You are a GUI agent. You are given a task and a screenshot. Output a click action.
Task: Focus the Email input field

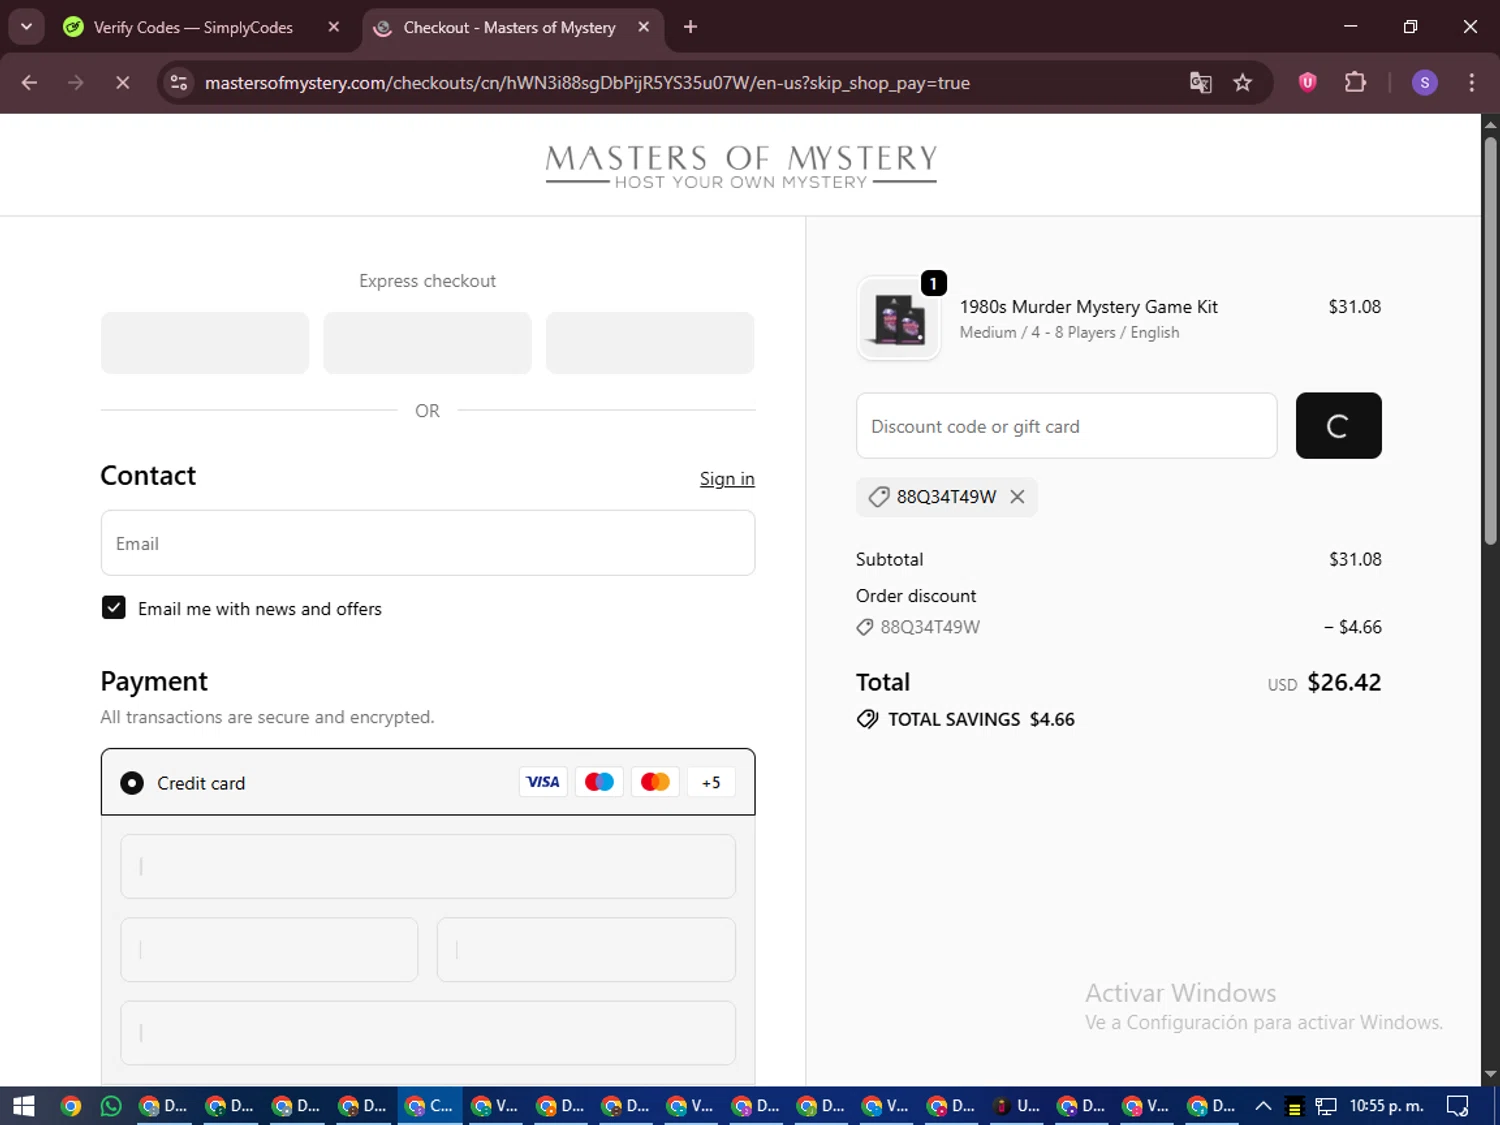coord(428,543)
